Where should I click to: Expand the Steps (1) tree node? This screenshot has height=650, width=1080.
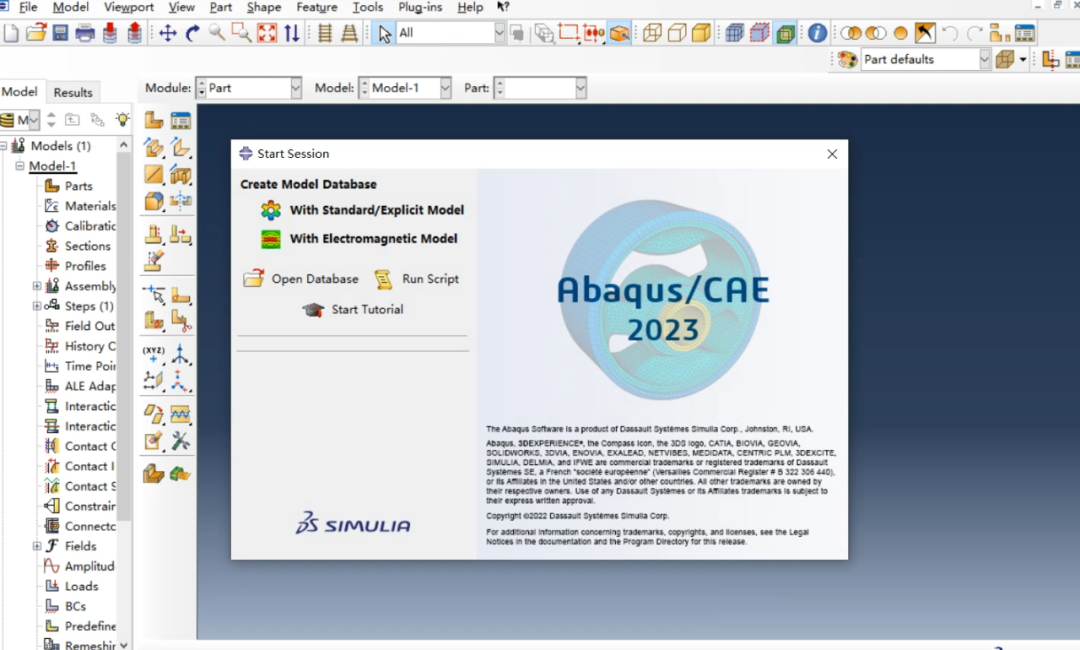(37, 306)
